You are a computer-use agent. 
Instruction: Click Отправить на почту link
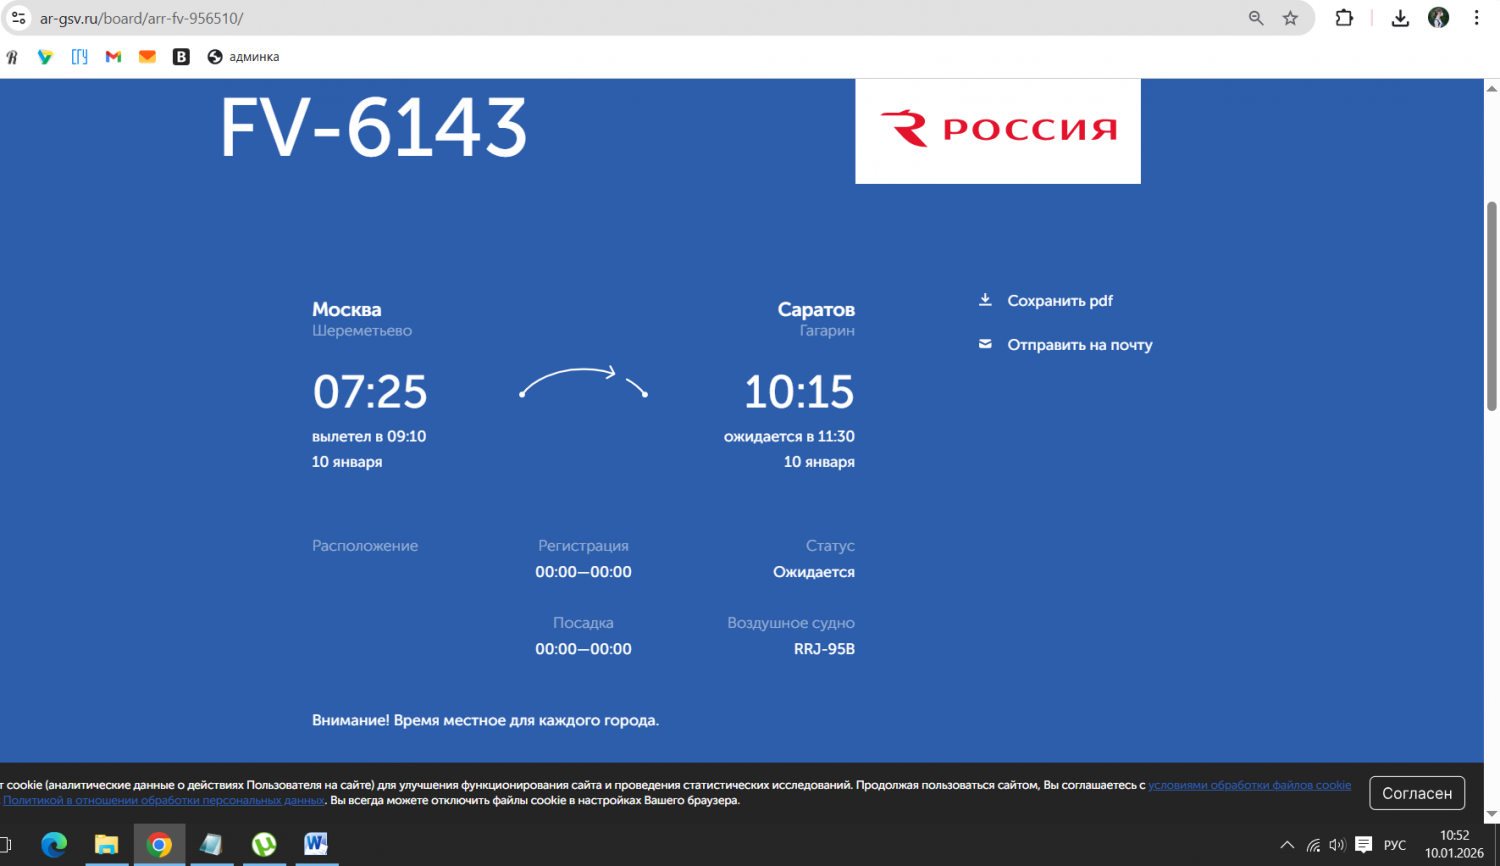(1079, 345)
